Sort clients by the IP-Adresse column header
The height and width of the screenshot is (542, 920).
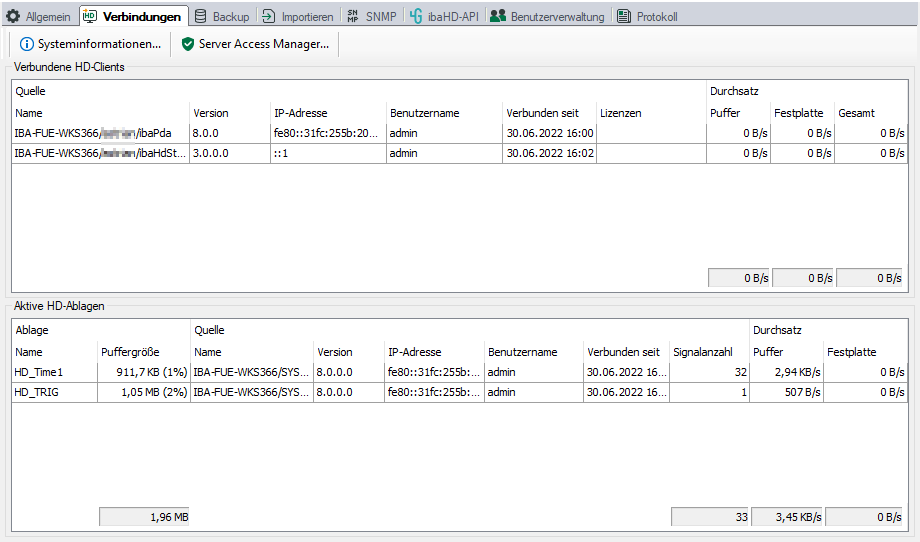click(300, 113)
